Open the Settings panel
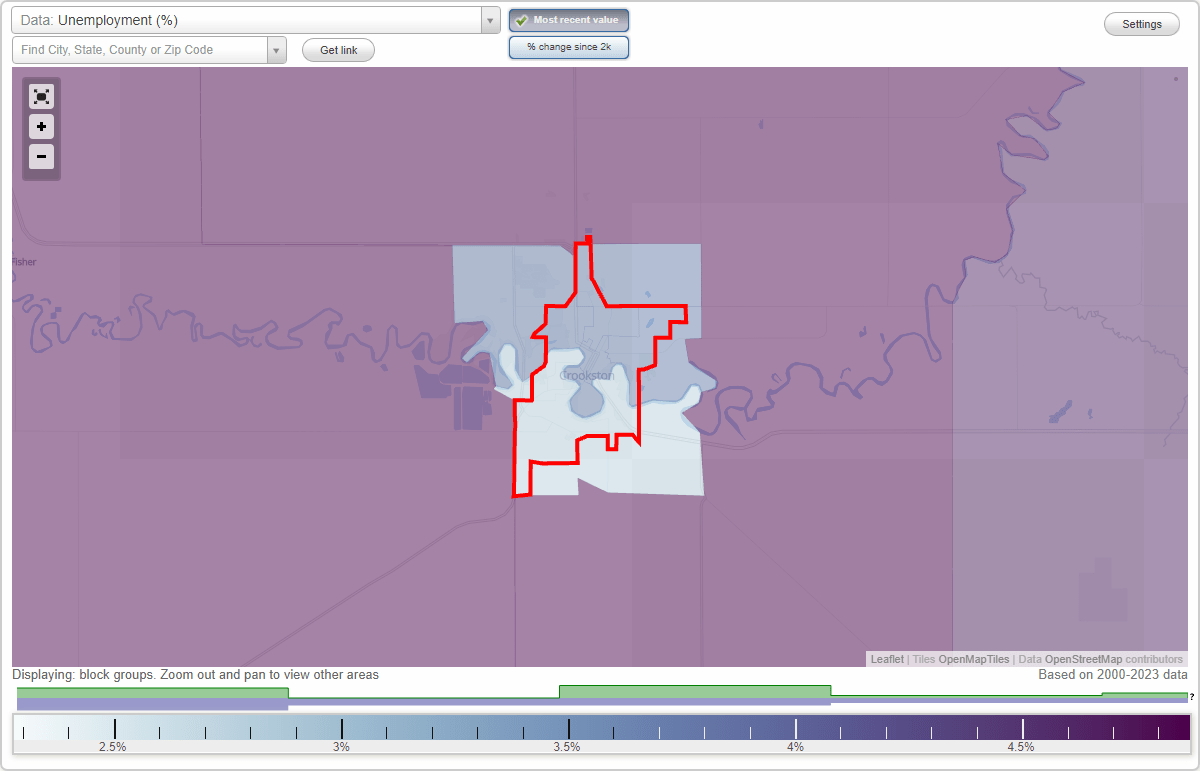1200x771 pixels. pyautogui.click(x=1141, y=23)
